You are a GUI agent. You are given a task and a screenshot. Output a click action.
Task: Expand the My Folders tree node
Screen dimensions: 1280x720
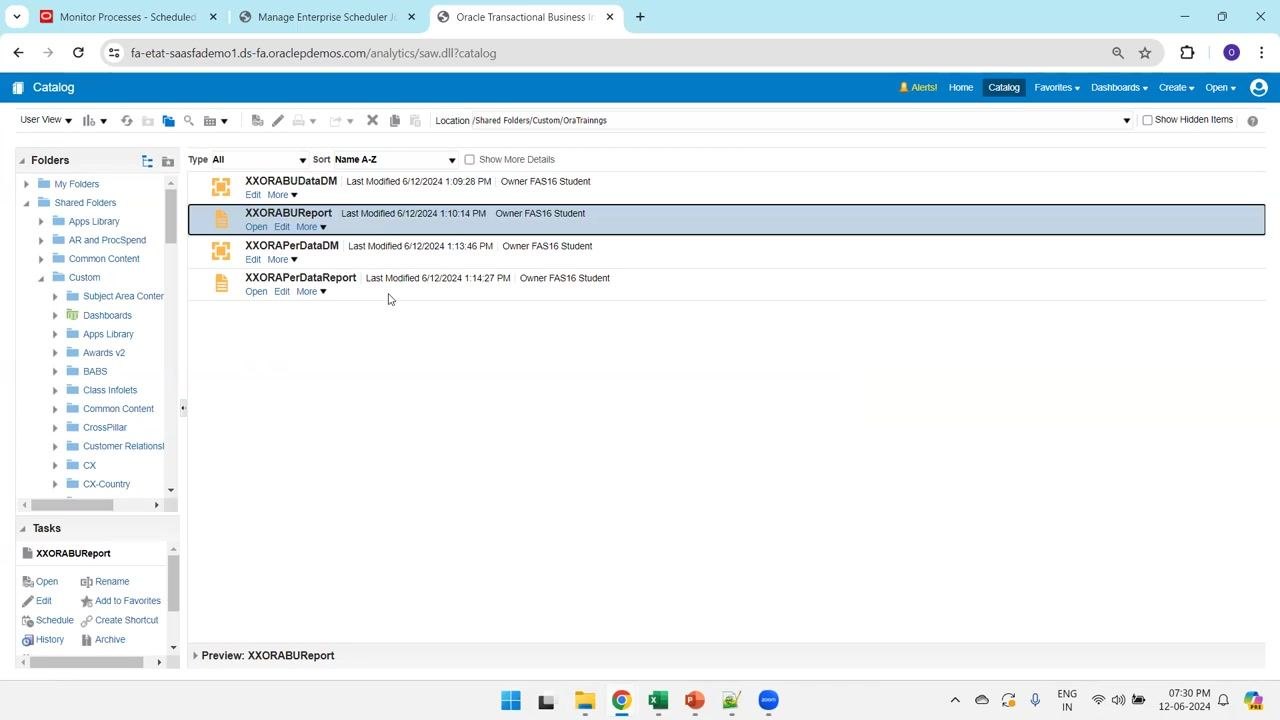(x=27, y=184)
